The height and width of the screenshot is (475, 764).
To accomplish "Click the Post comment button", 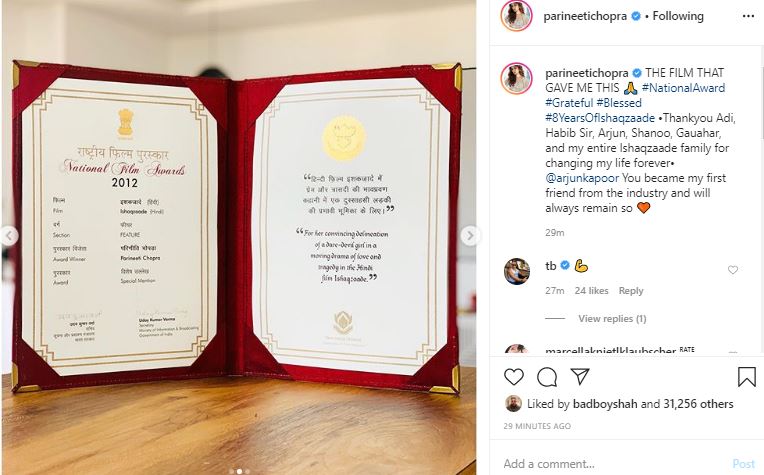I will point(744,464).
